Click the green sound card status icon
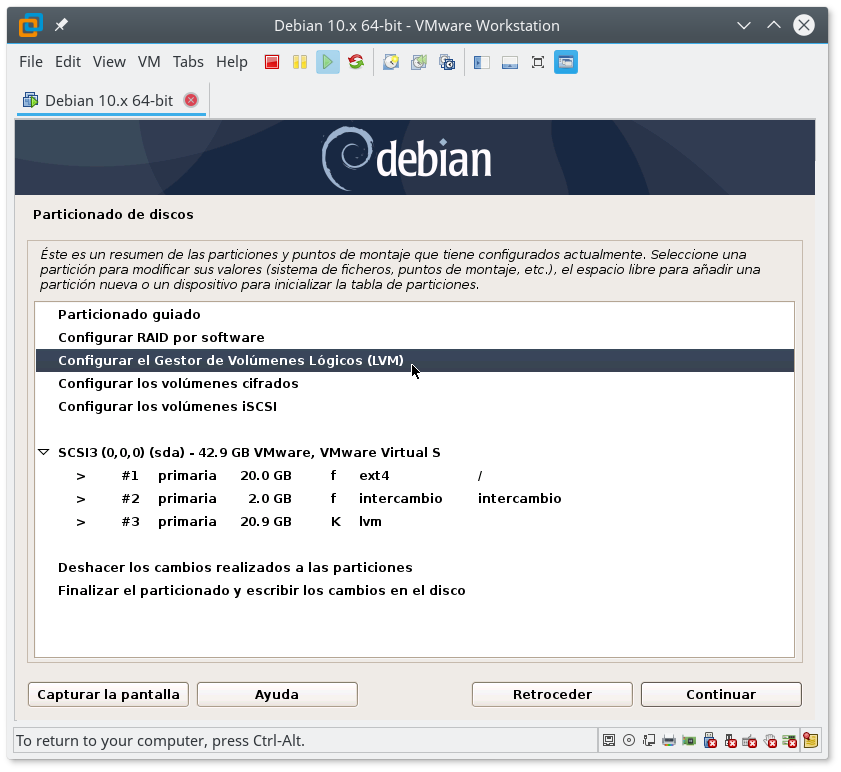 point(689,741)
